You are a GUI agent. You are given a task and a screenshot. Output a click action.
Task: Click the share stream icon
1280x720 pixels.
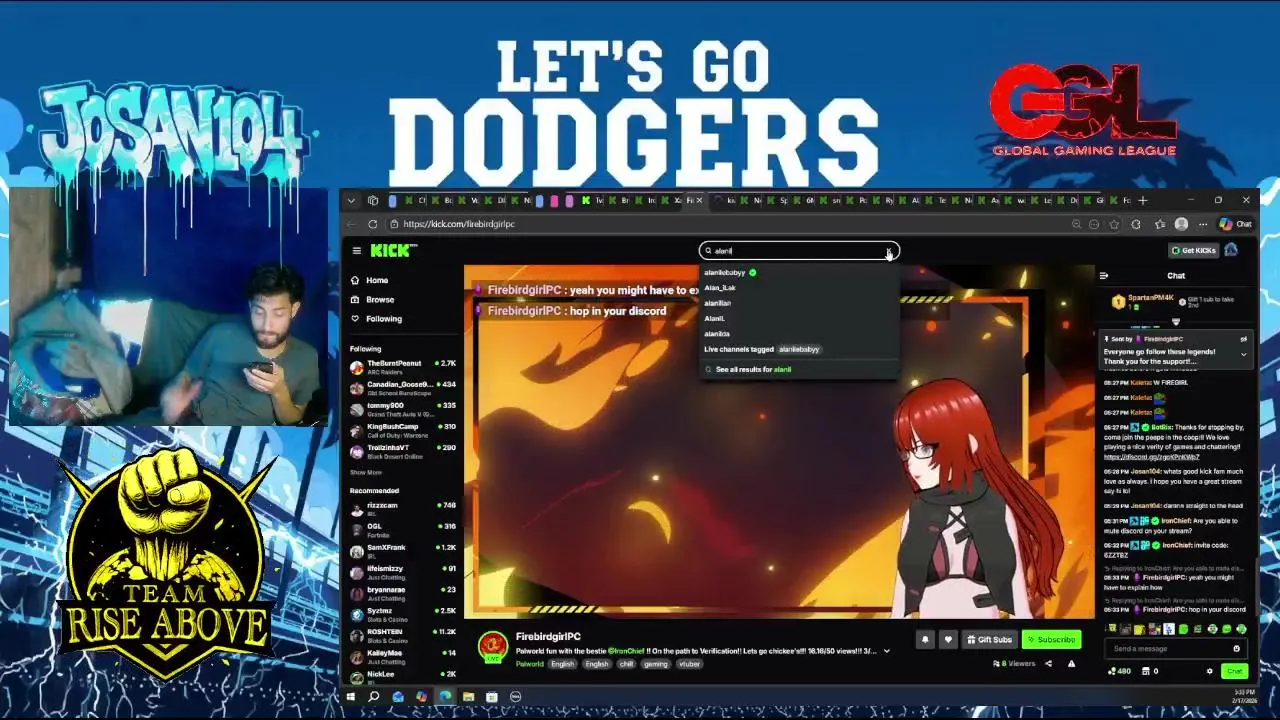1048,664
